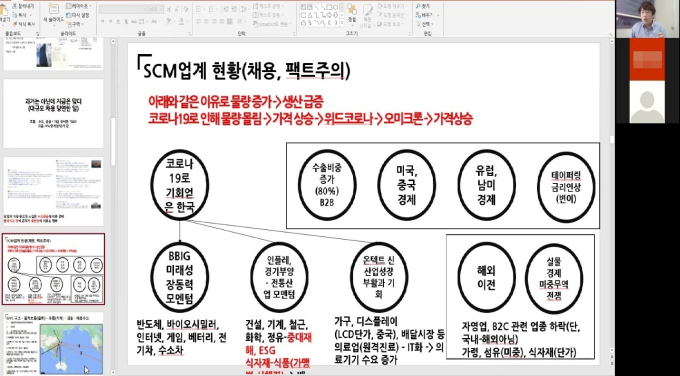Expand the Section dropdown
This screenshot has height=376, width=680.
coord(75,24)
